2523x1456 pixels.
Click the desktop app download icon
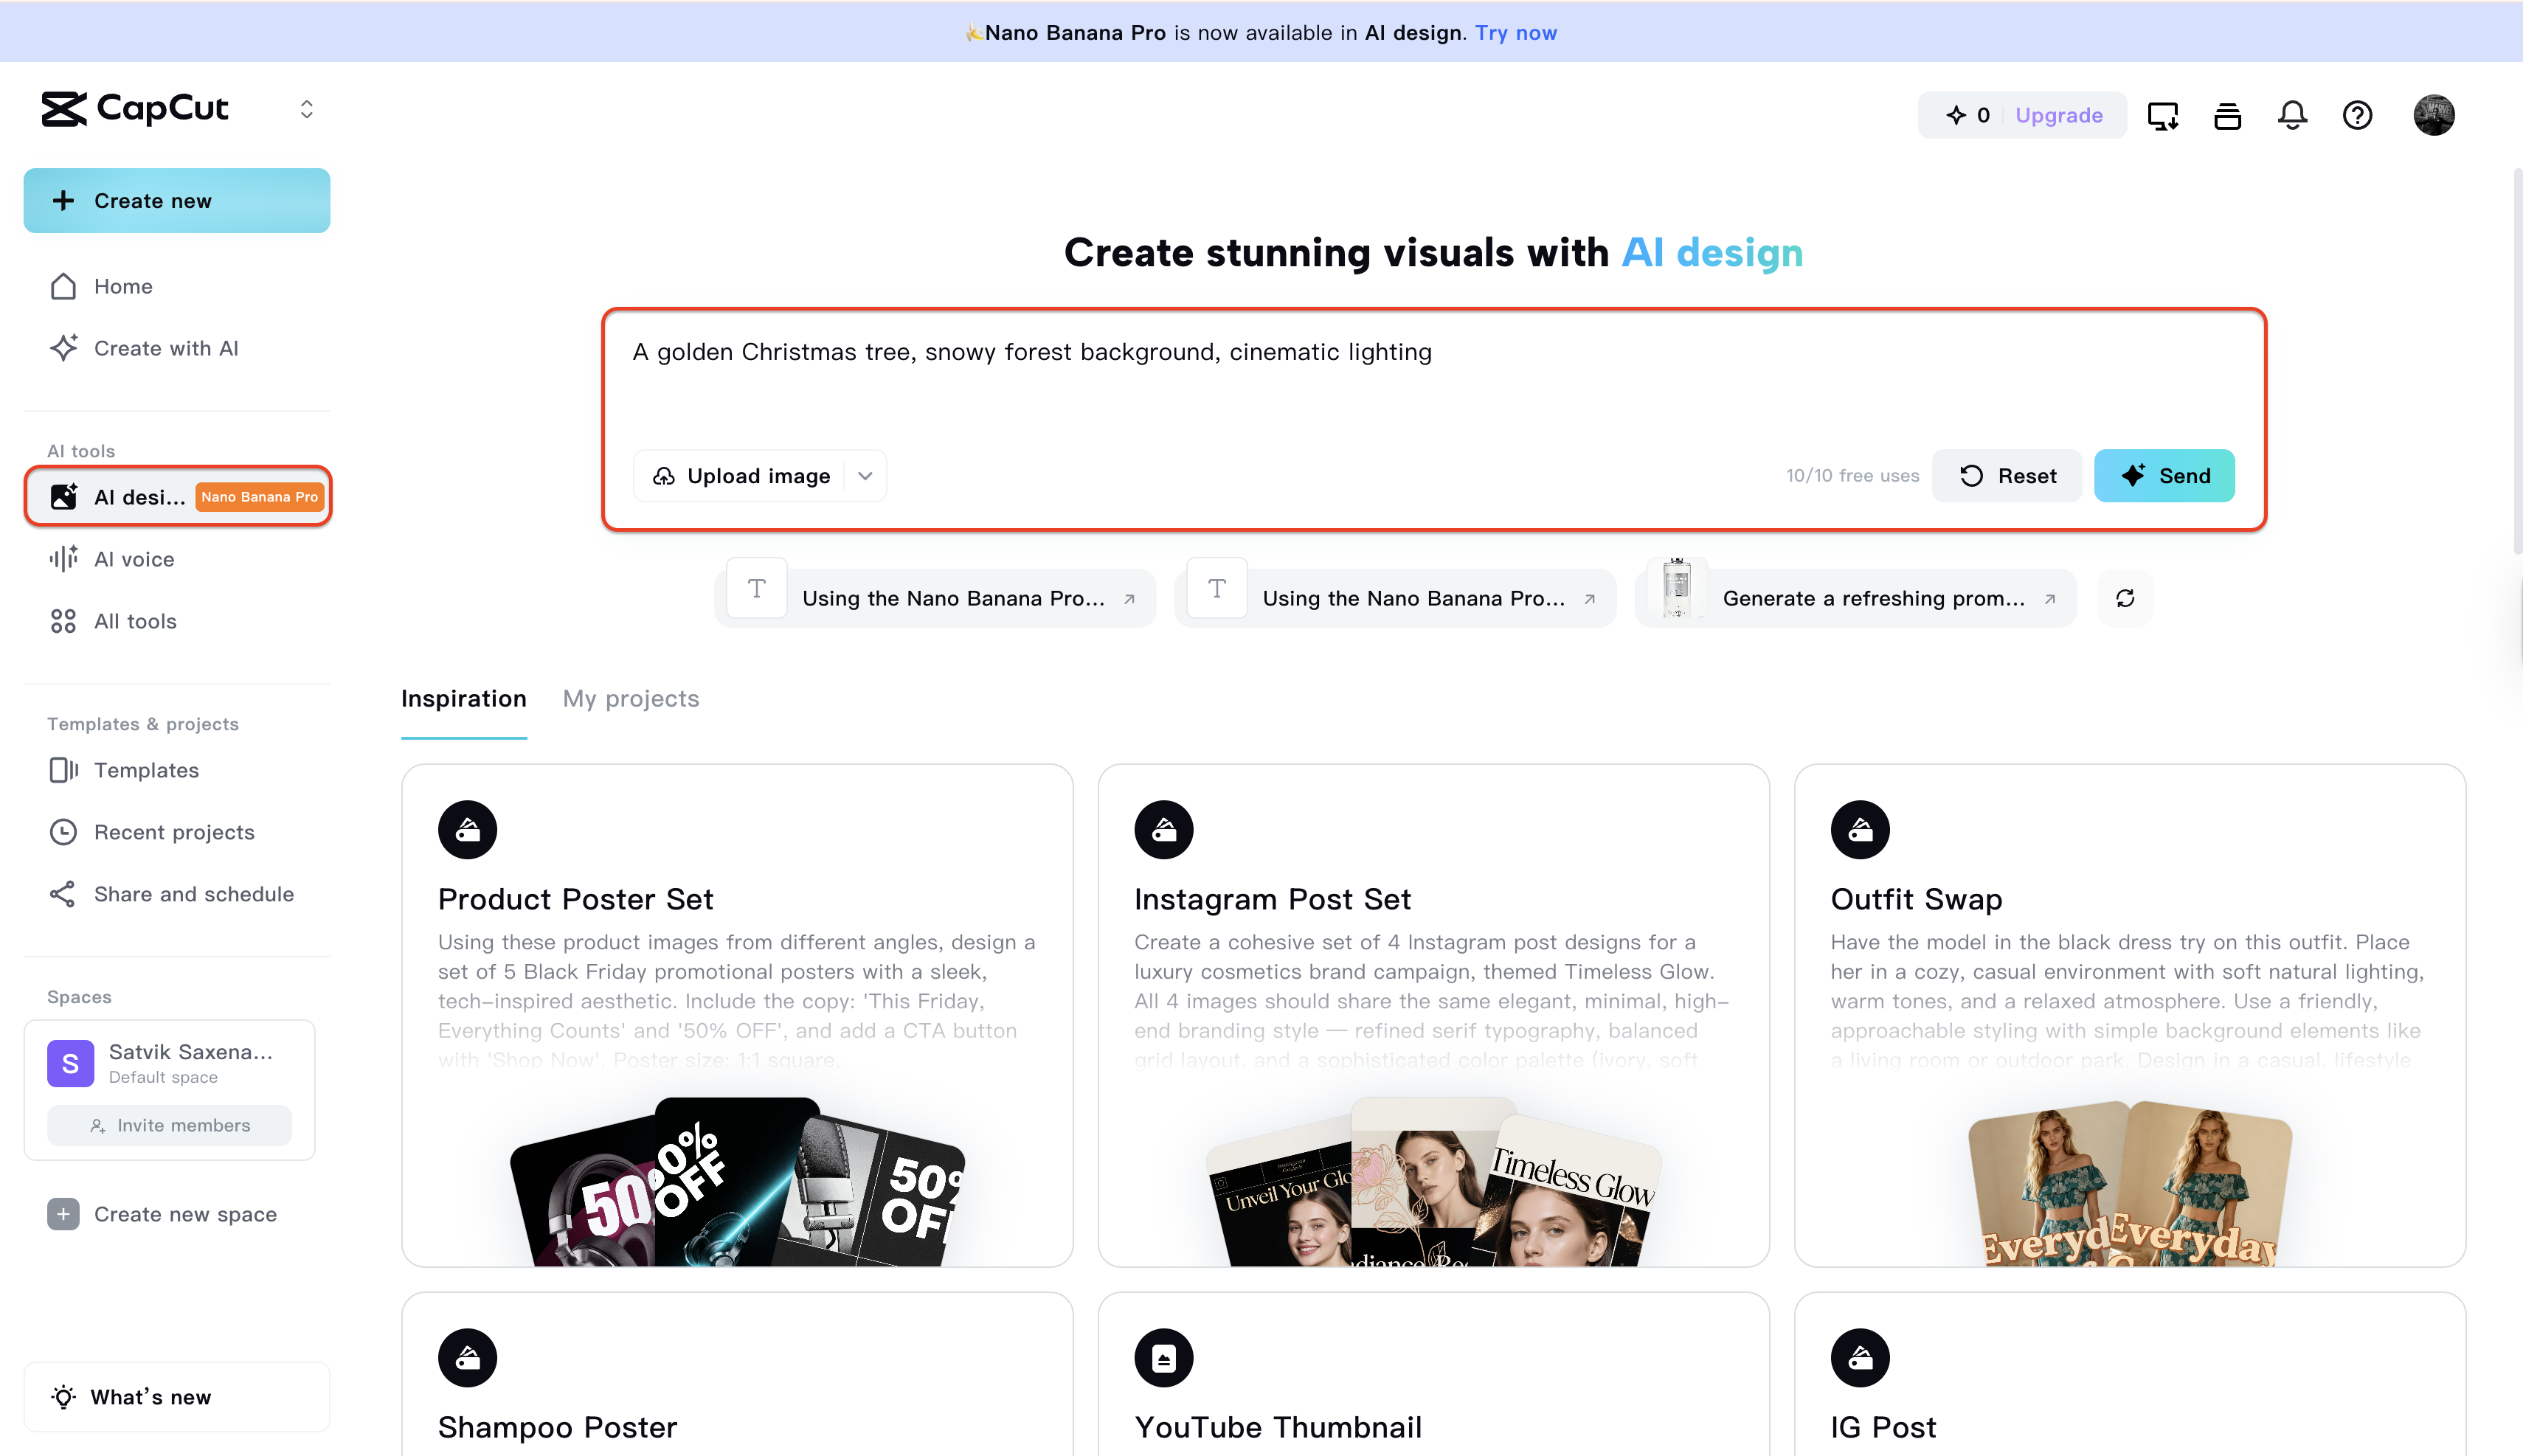pyautogui.click(x=2162, y=115)
